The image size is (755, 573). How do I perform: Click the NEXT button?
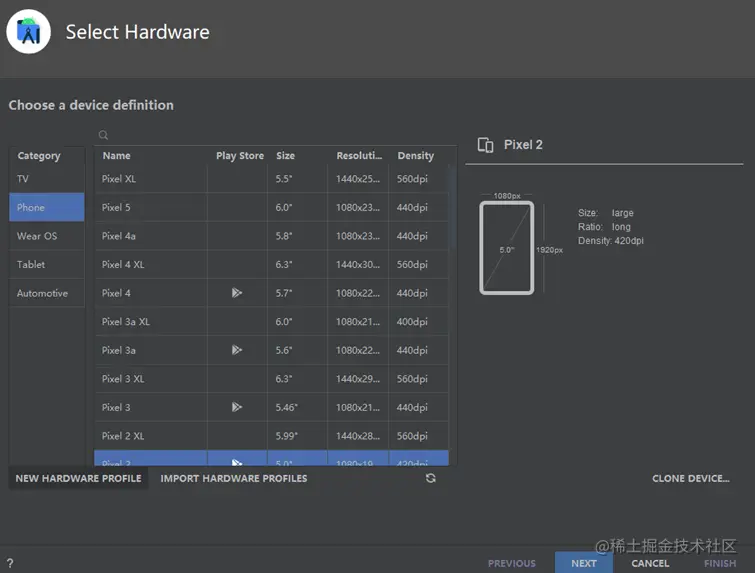click(x=584, y=562)
